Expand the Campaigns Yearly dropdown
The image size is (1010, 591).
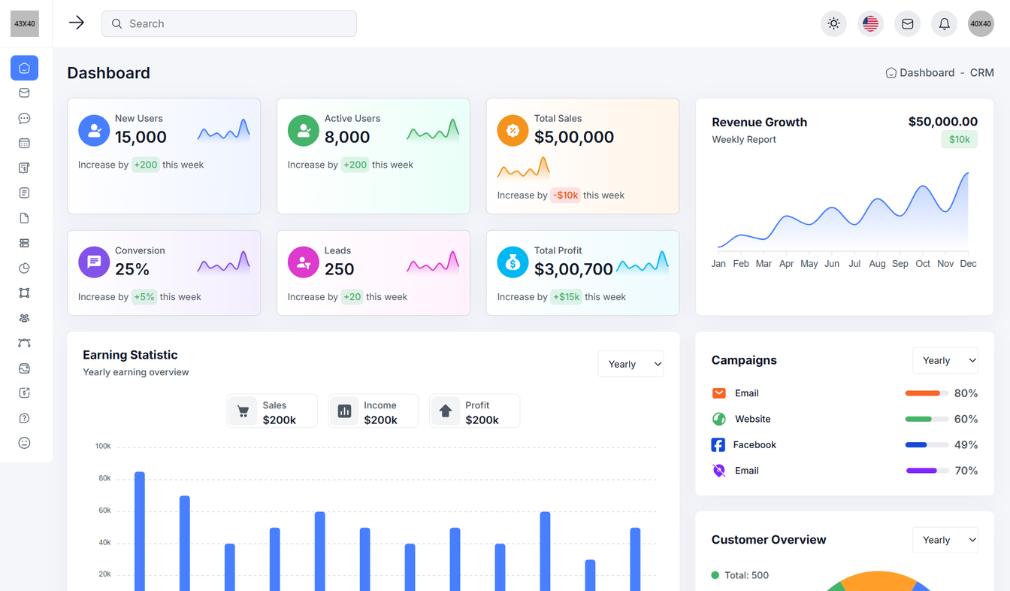click(x=945, y=360)
